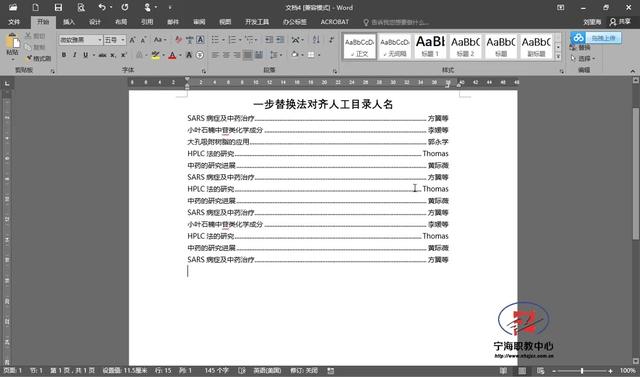
Task: Click the Redo icon
Action: pyautogui.click(x=125, y=7)
